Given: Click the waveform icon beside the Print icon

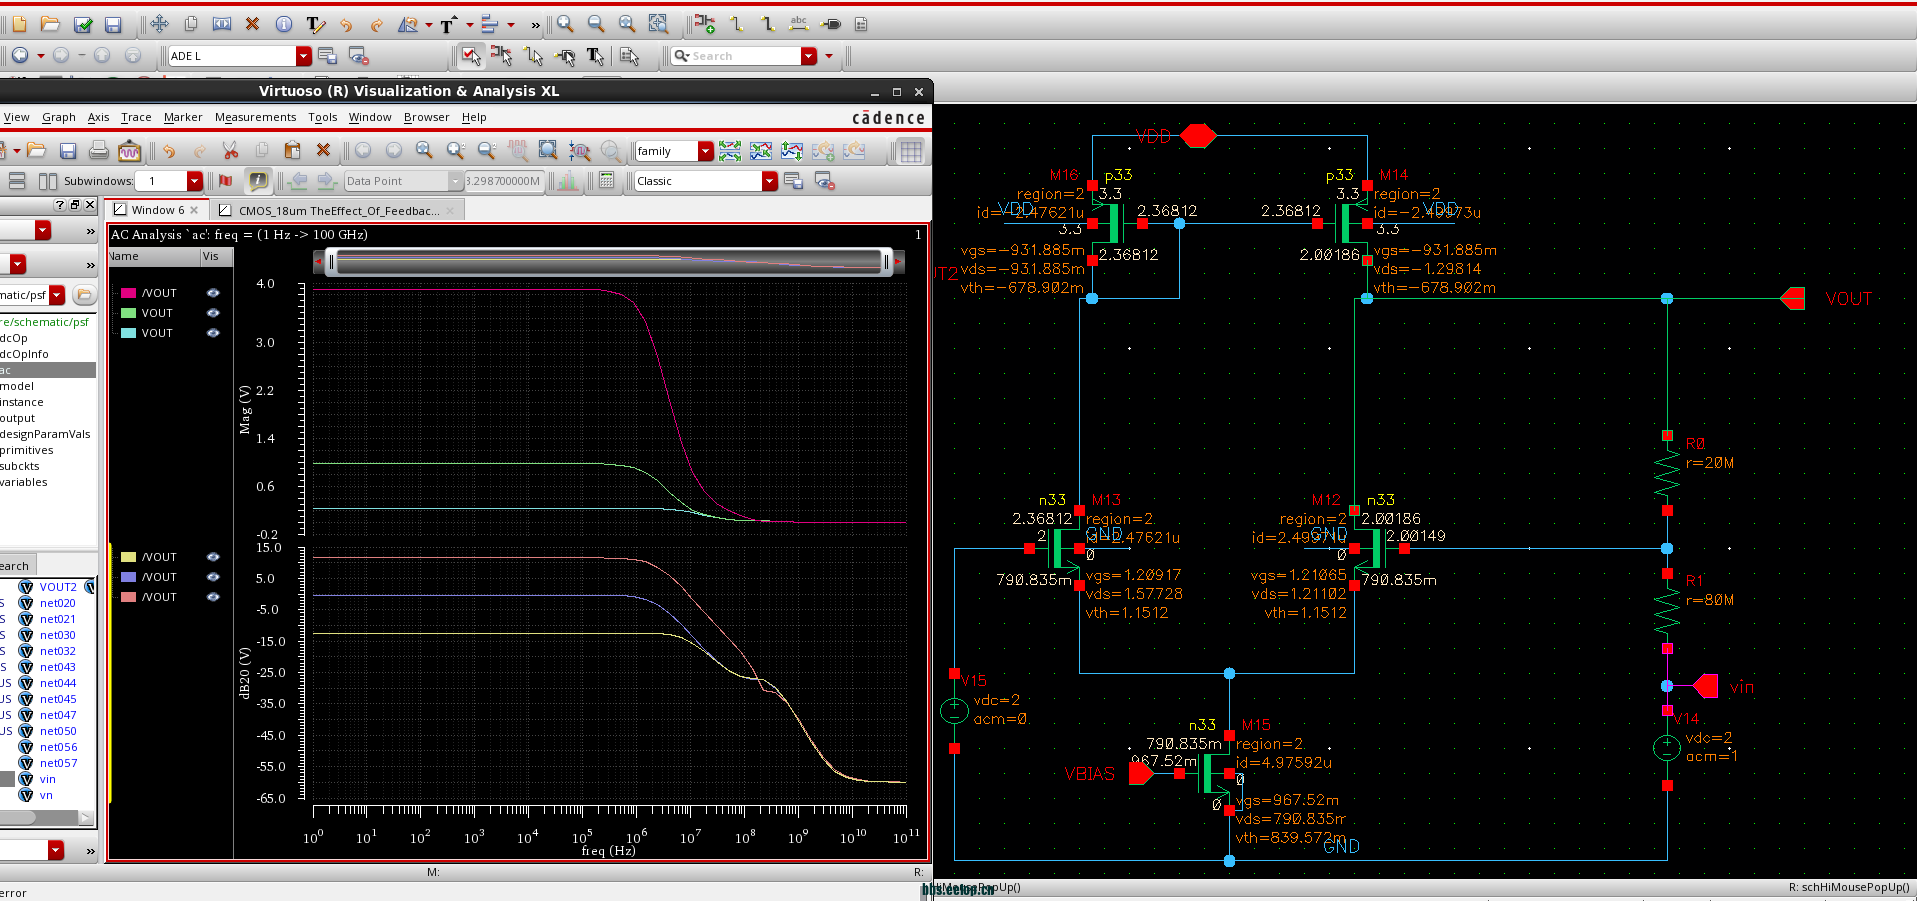Looking at the screenshot, I should click(129, 151).
